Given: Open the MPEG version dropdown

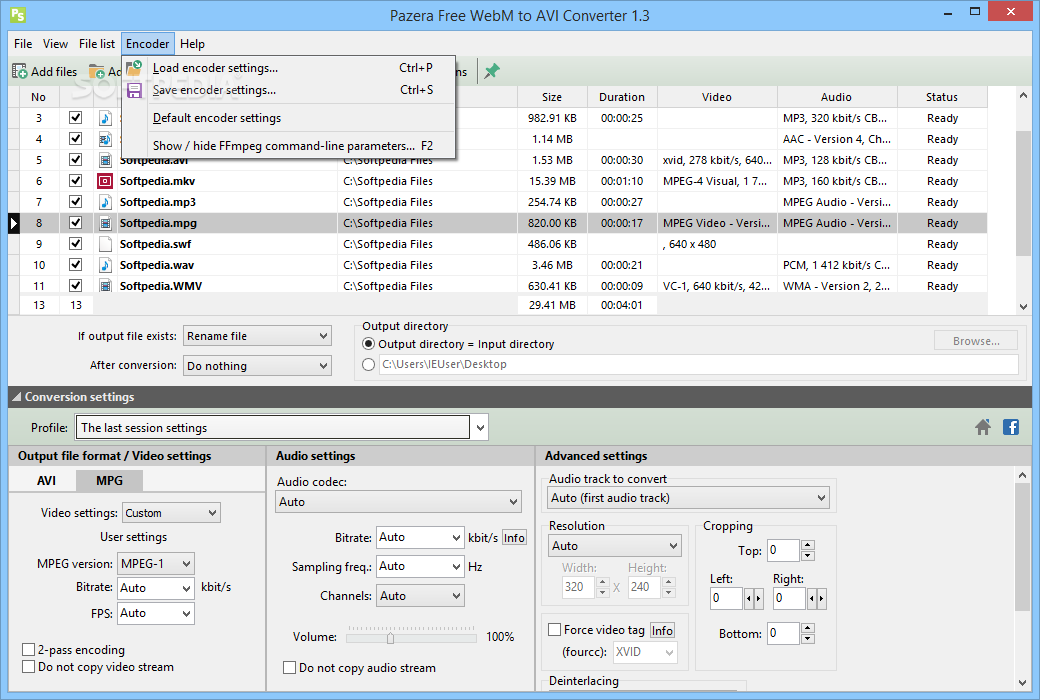Looking at the screenshot, I should 156,564.
